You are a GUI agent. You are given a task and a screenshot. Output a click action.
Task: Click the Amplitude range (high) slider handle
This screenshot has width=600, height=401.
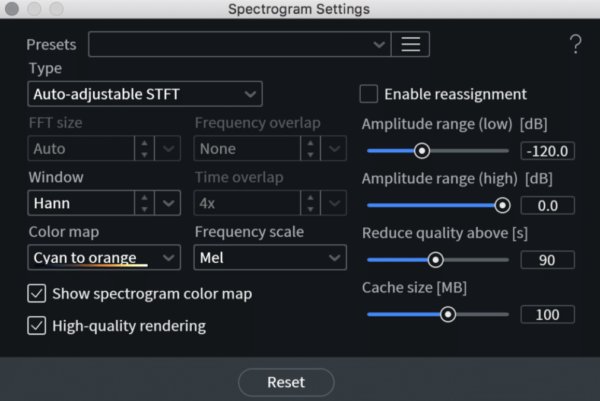tap(502, 205)
